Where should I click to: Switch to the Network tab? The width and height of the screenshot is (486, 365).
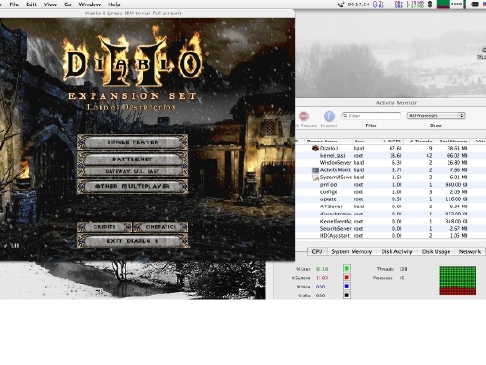(470, 252)
